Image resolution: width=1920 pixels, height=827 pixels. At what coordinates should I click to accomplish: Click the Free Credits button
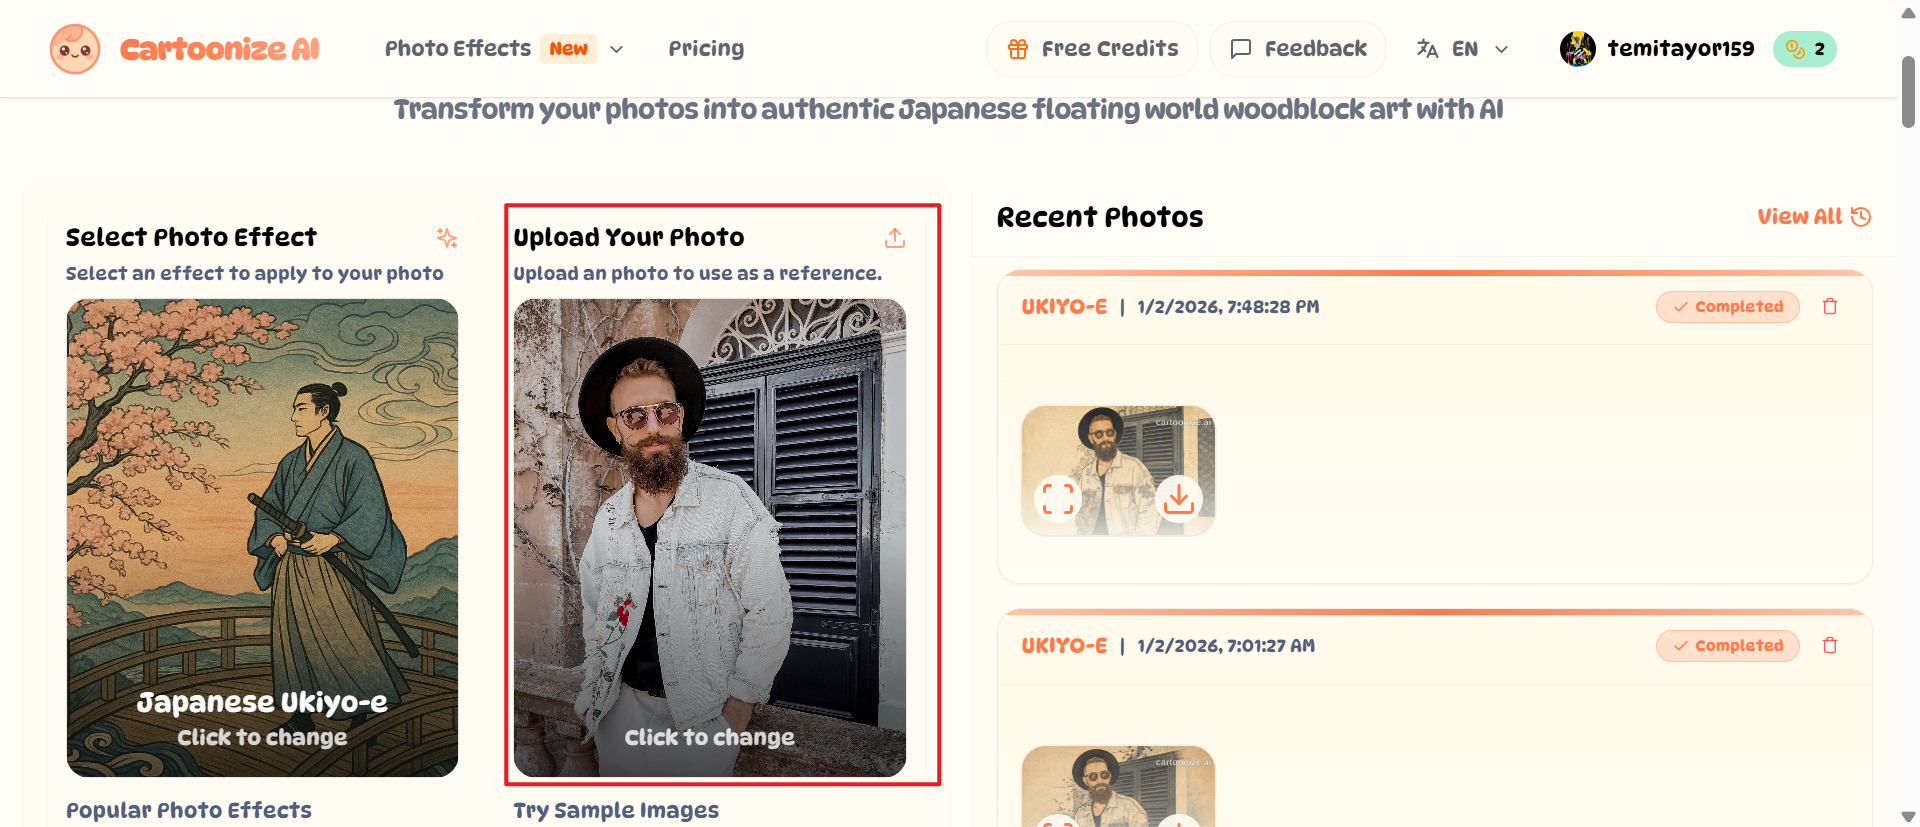click(1092, 49)
